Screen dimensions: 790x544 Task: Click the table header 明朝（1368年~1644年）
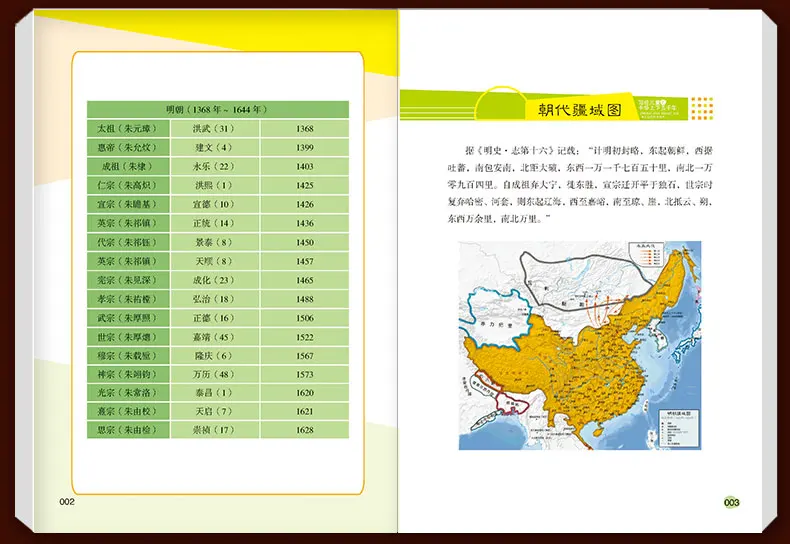click(x=218, y=109)
